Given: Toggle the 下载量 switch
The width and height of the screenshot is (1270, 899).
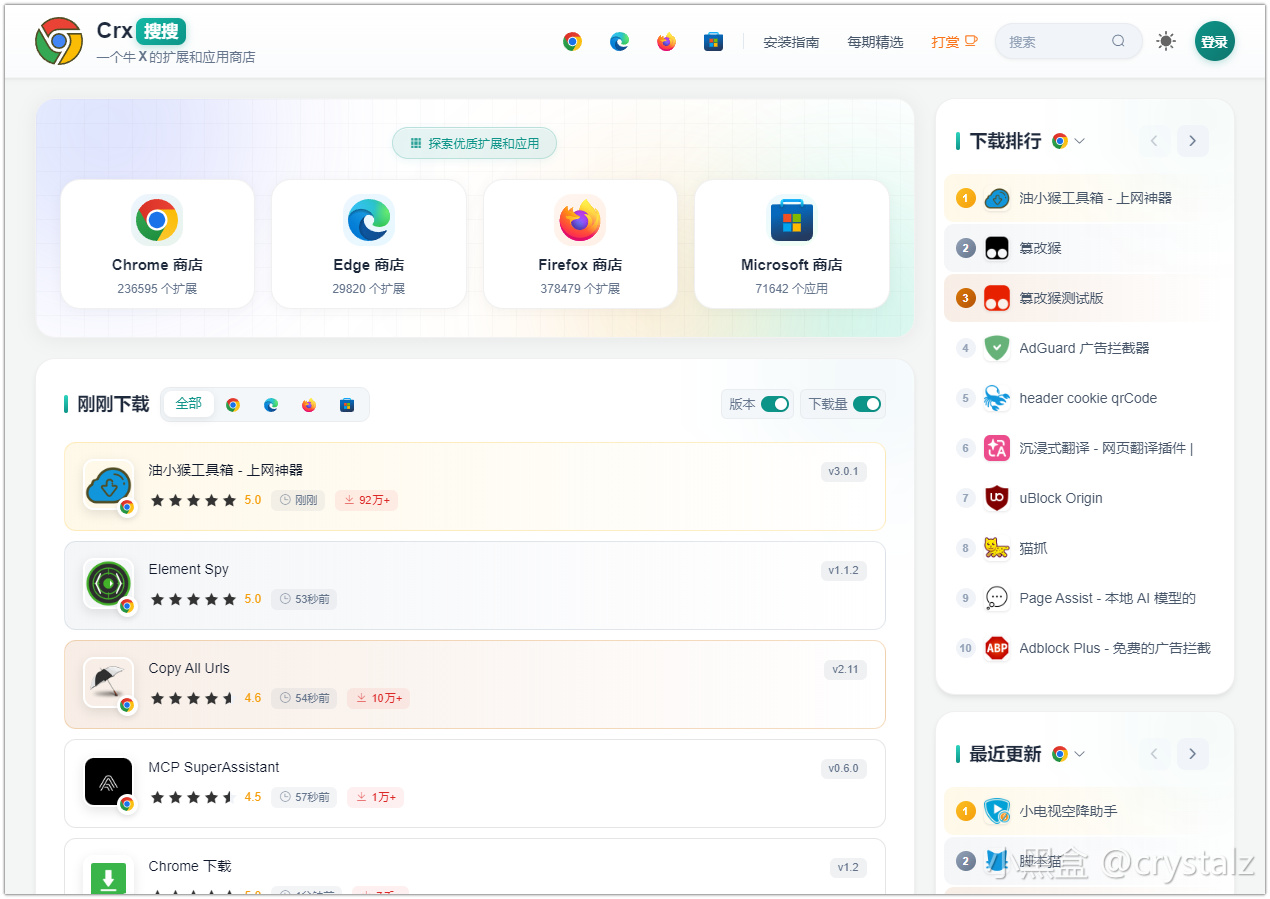Looking at the screenshot, I should [867, 404].
